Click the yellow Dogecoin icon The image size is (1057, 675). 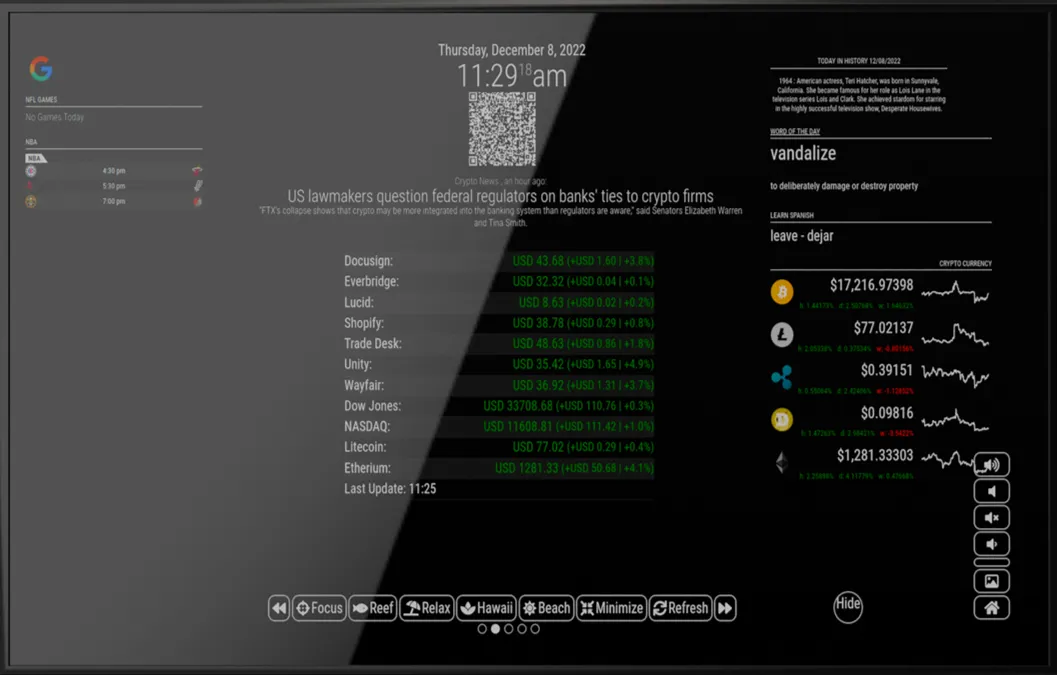tap(782, 419)
